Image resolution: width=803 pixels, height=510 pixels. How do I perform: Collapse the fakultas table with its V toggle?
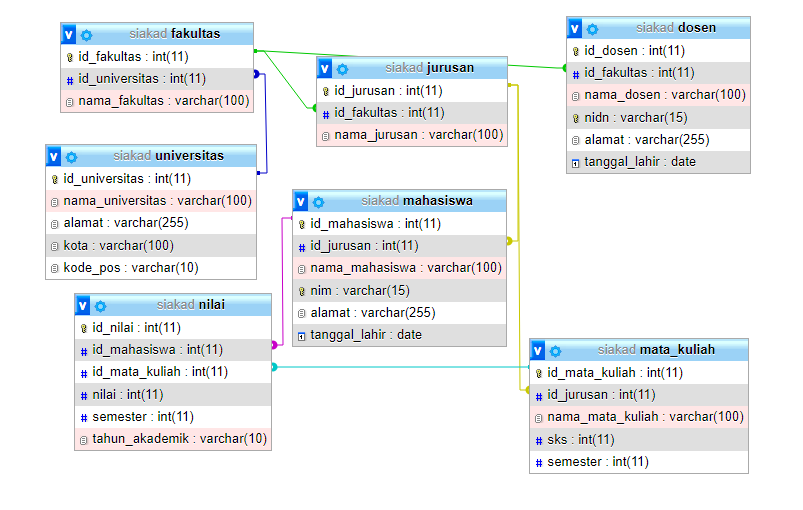(x=69, y=34)
